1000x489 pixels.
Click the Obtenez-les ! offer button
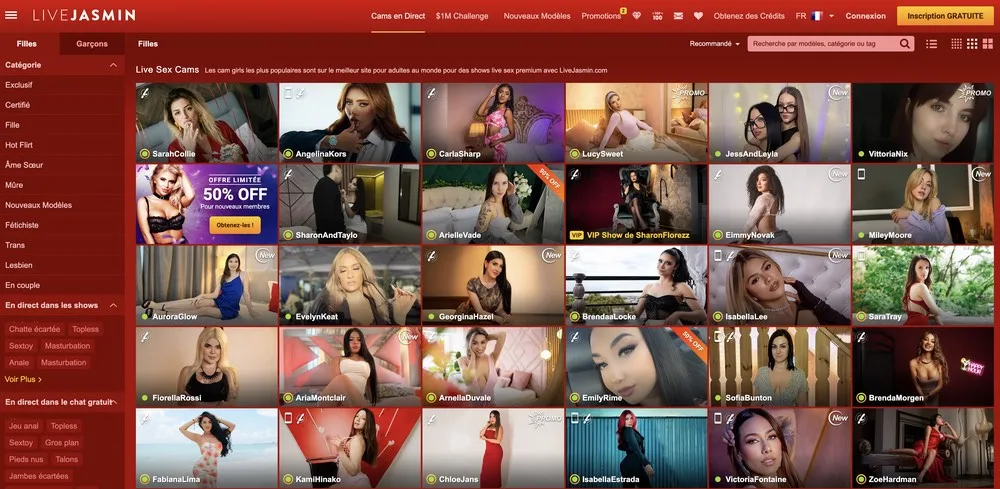[235, 225]
